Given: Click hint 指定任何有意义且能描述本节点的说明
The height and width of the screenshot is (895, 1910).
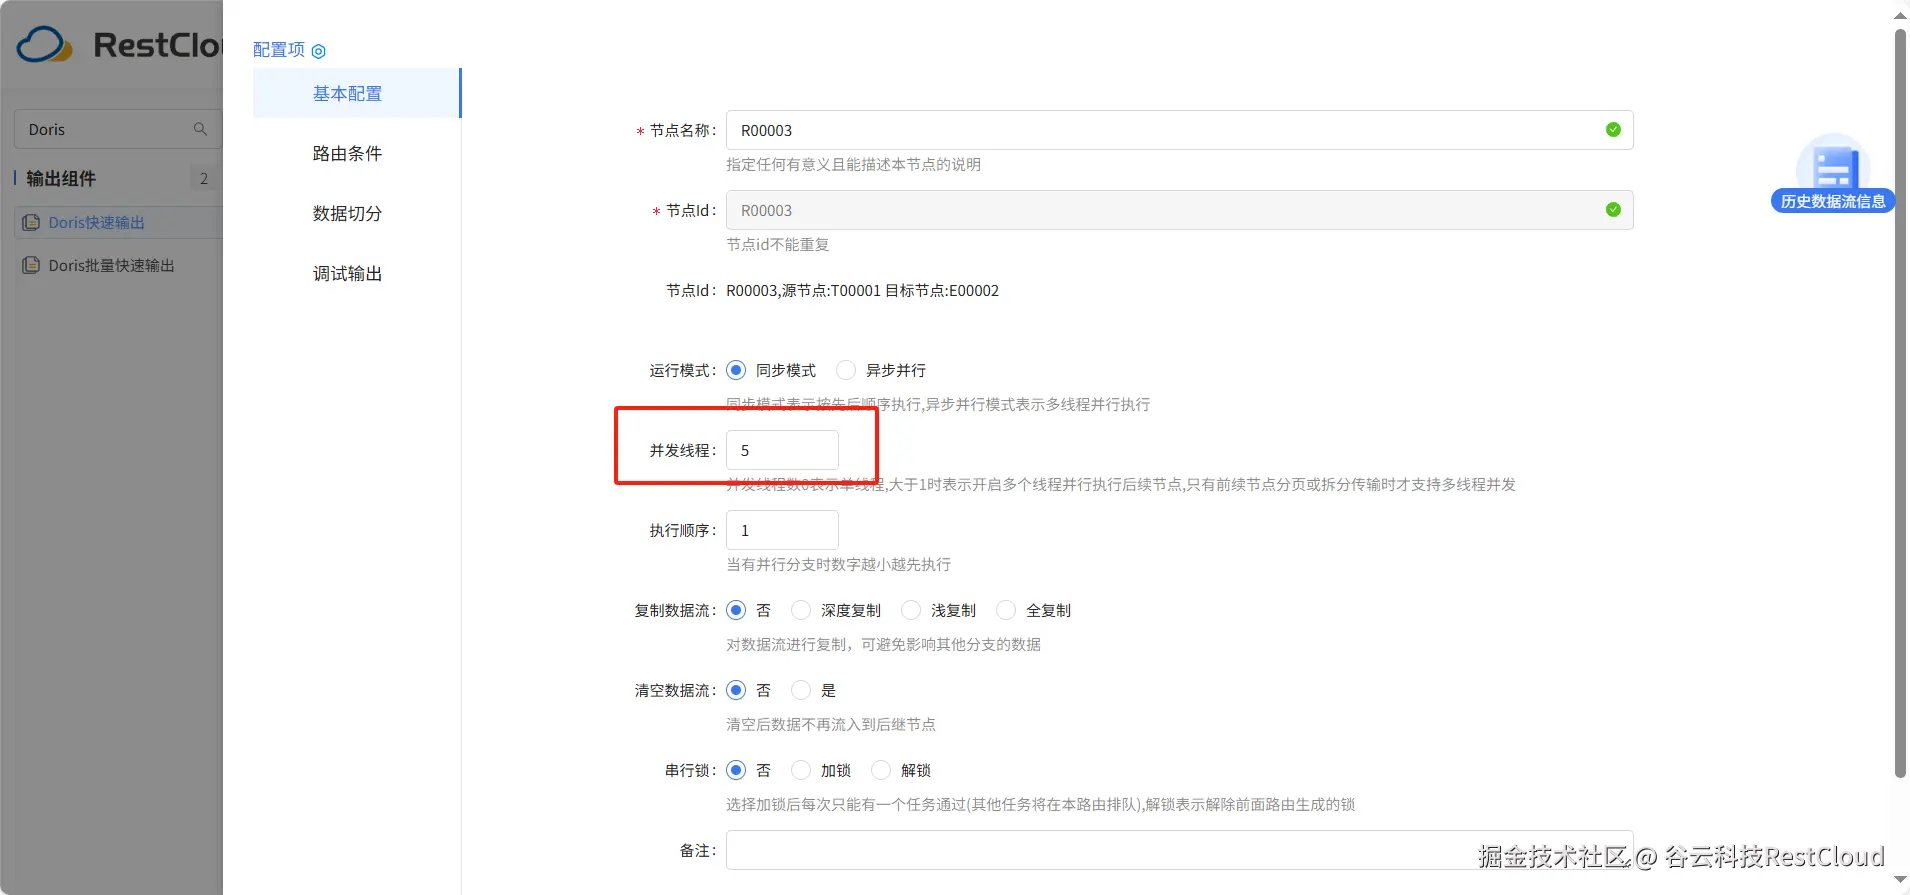Looking at the screenshot, I should pyautogui.click(x=853, y=164).
